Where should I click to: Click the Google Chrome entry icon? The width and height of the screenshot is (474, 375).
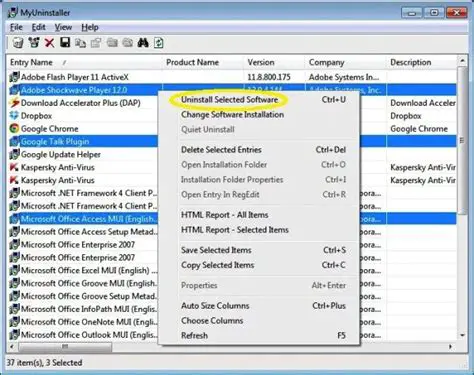14,129
